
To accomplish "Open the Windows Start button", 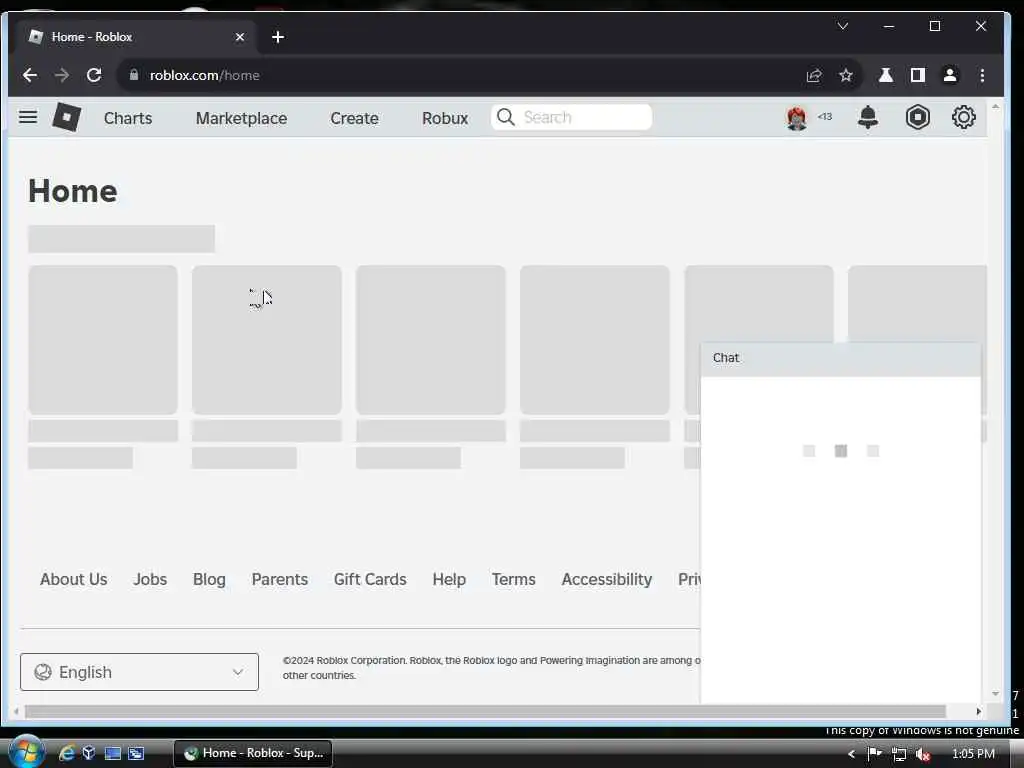I will coord(26,752).
